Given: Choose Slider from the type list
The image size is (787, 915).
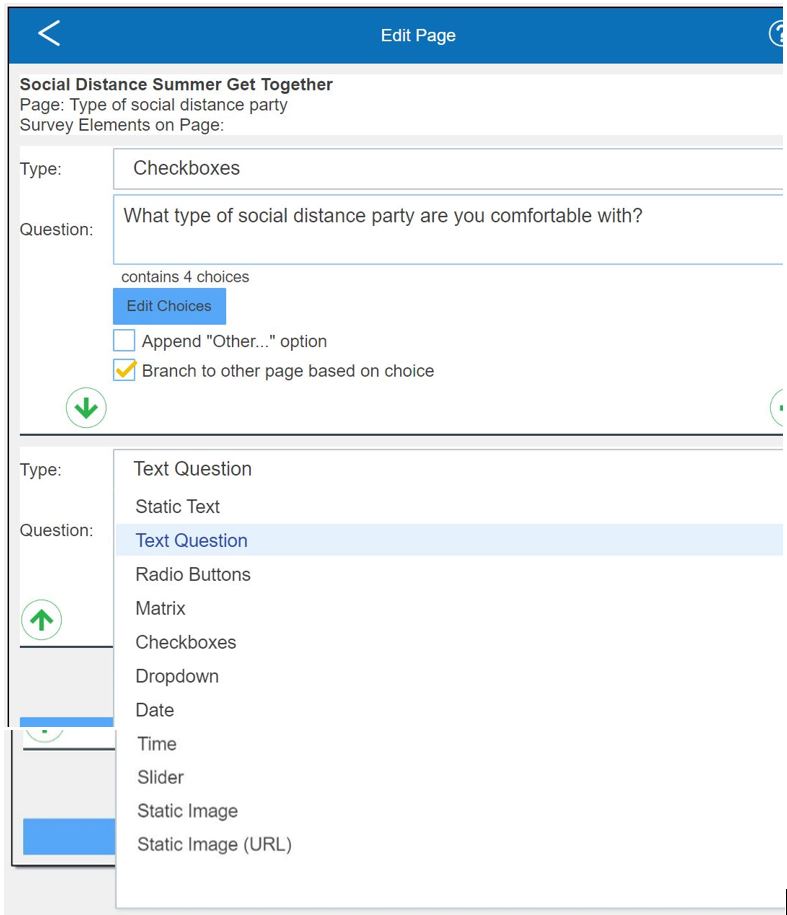Looking at the screenshot, I should coord(161,778).
